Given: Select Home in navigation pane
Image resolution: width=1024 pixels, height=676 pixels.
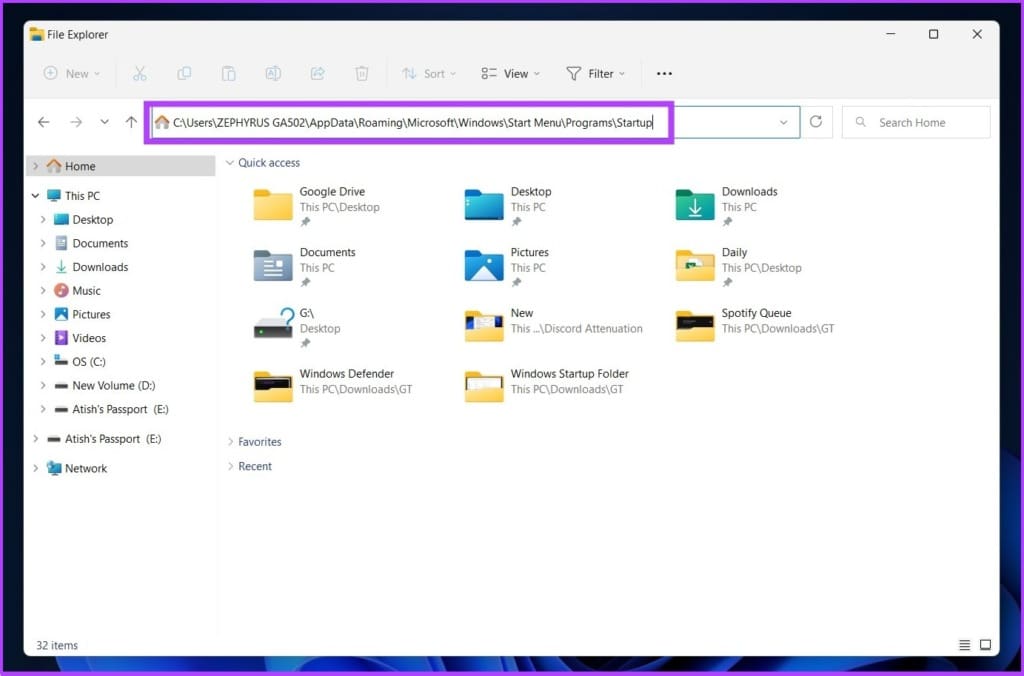Looking at the screenshot, I should 121,166.
